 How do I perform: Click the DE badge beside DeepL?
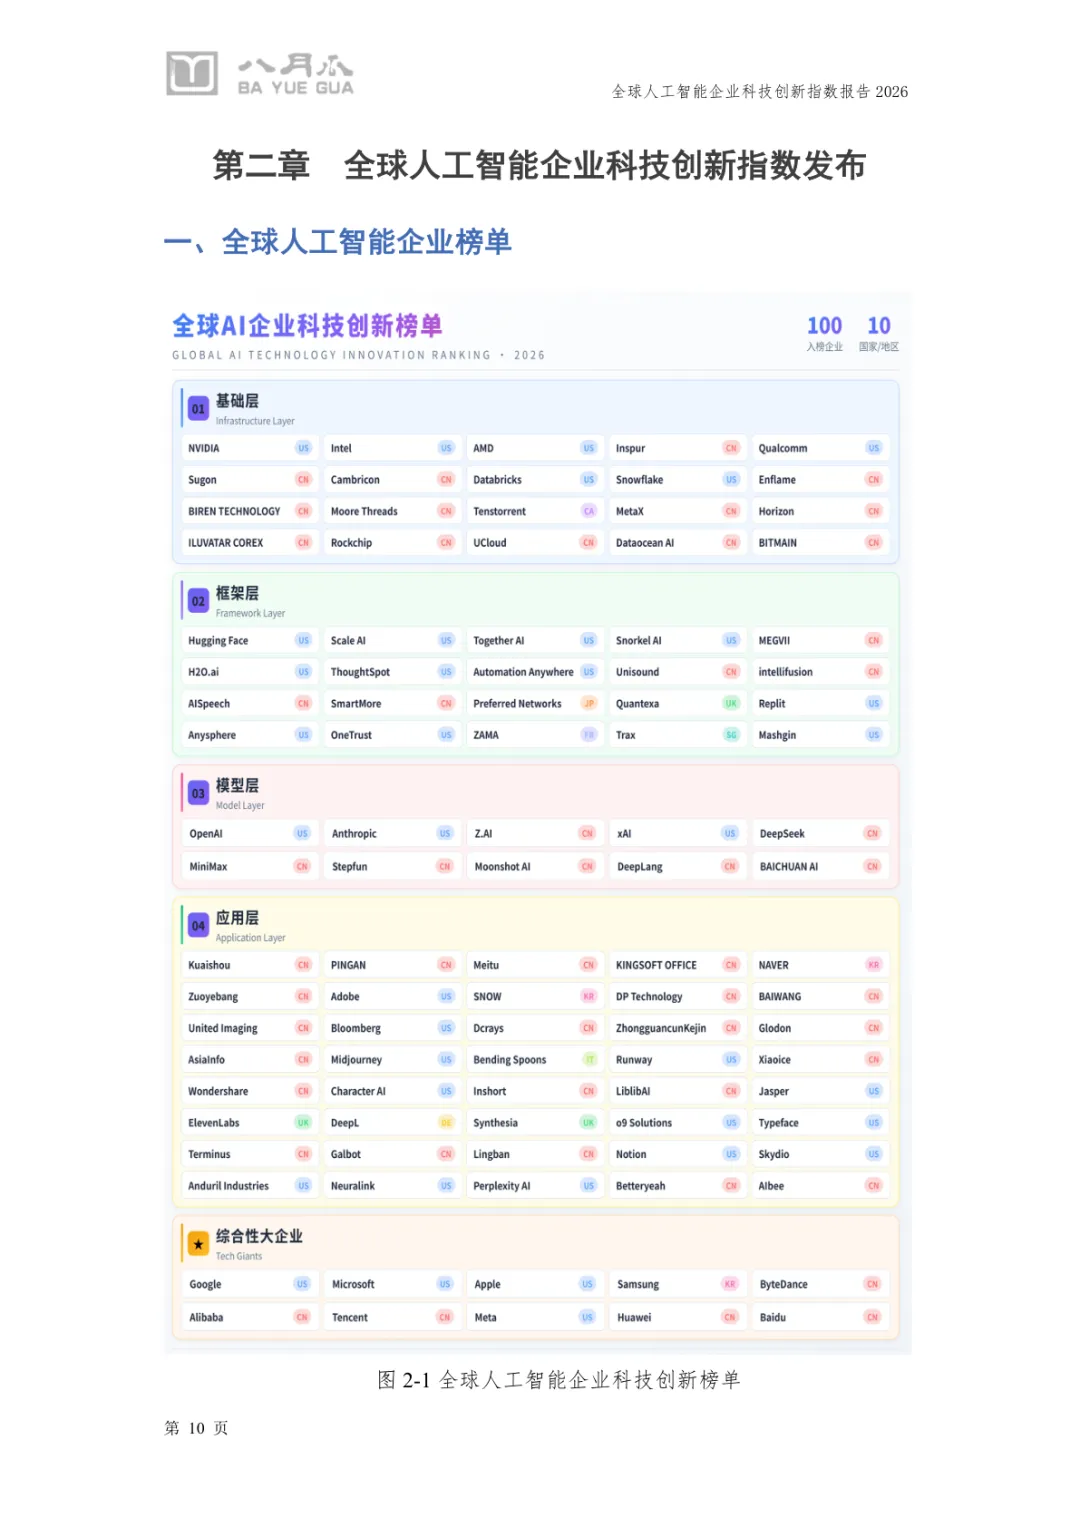(446, 1123)
